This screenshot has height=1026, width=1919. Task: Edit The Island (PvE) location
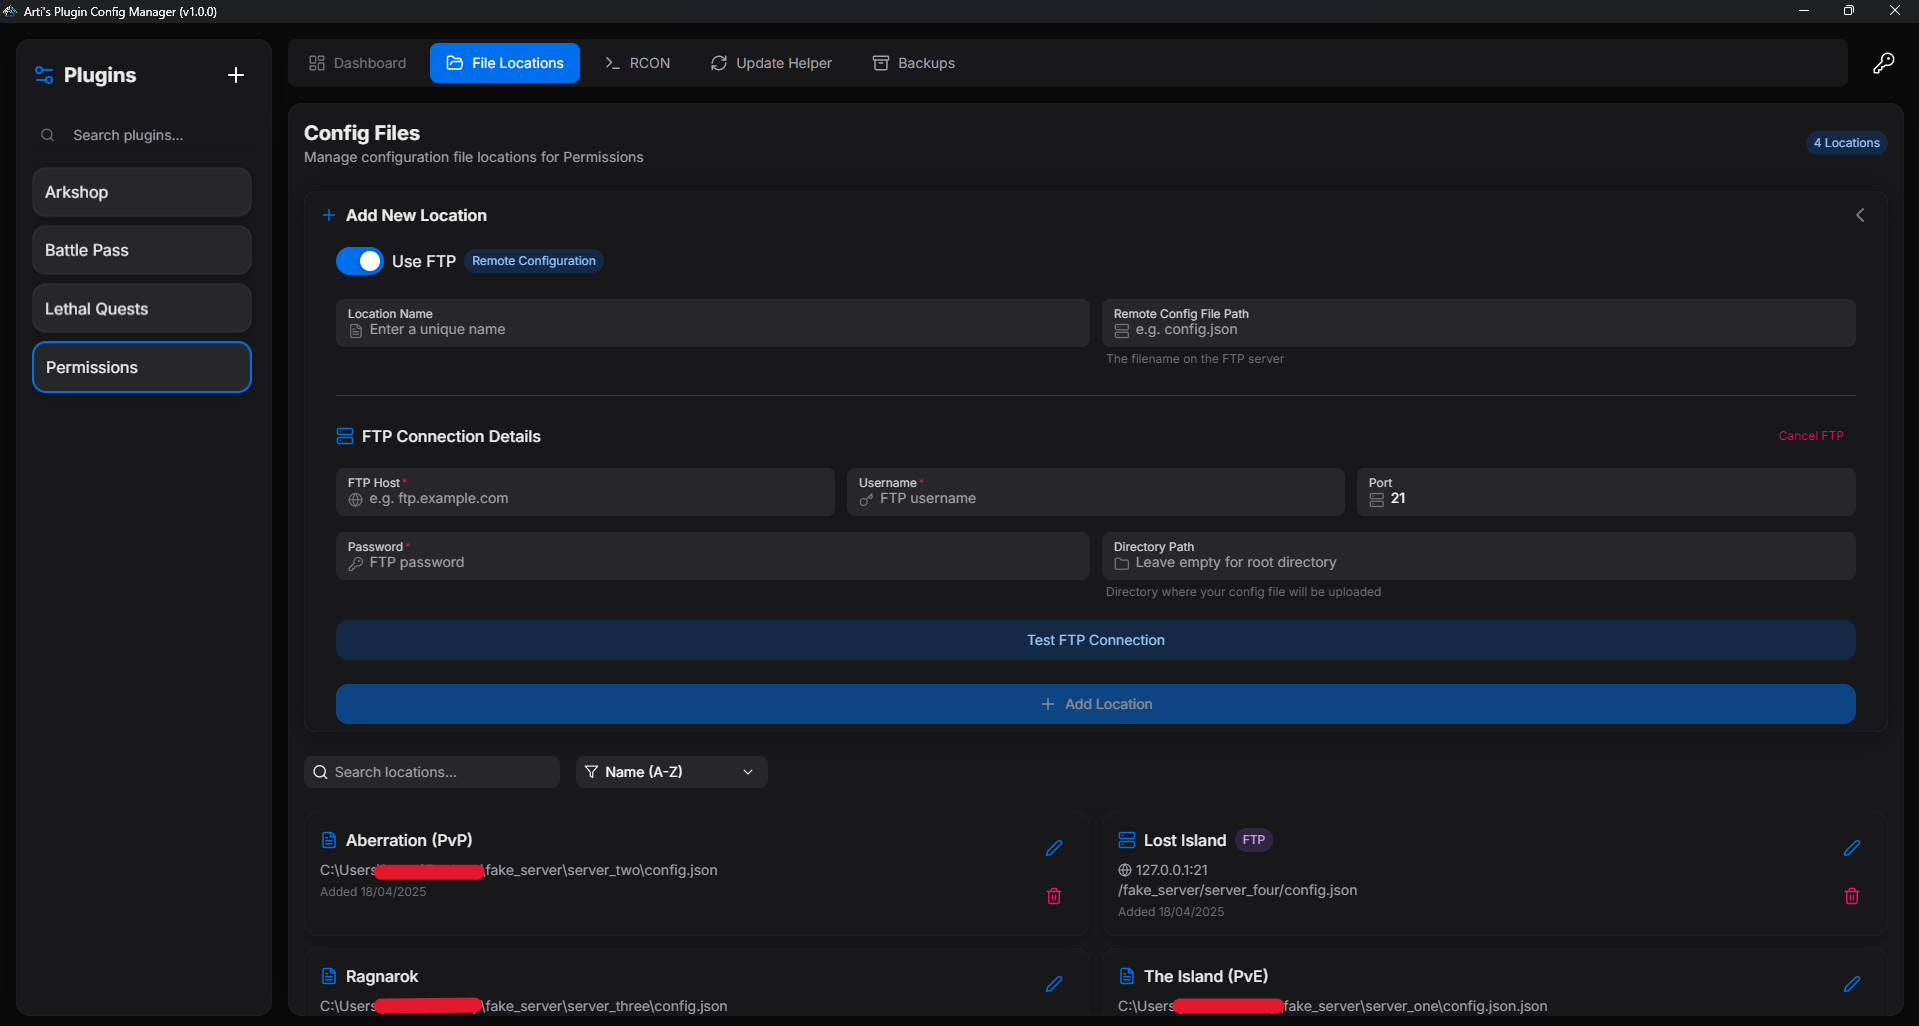(x=1852, y=984)
